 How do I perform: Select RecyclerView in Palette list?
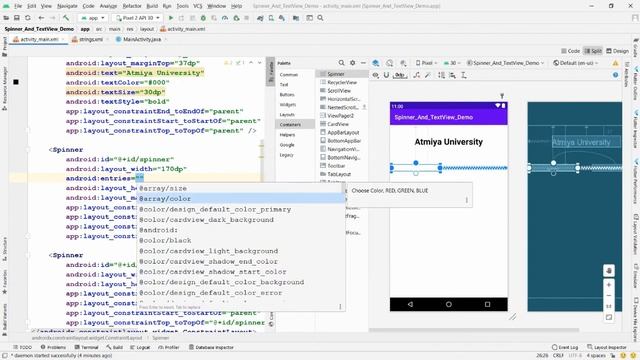343,82
